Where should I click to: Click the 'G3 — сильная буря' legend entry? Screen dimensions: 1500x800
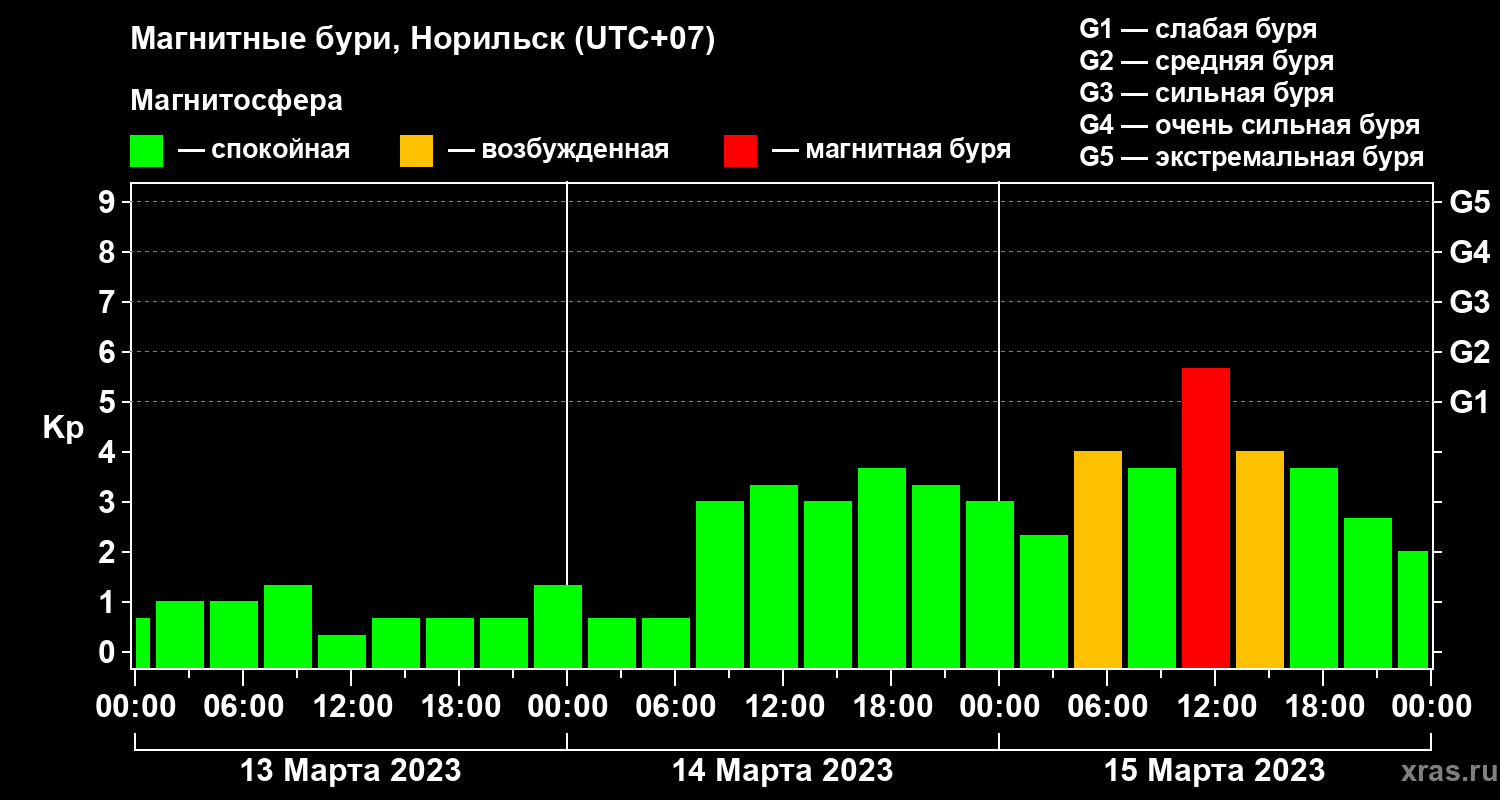click(1207, 93)
